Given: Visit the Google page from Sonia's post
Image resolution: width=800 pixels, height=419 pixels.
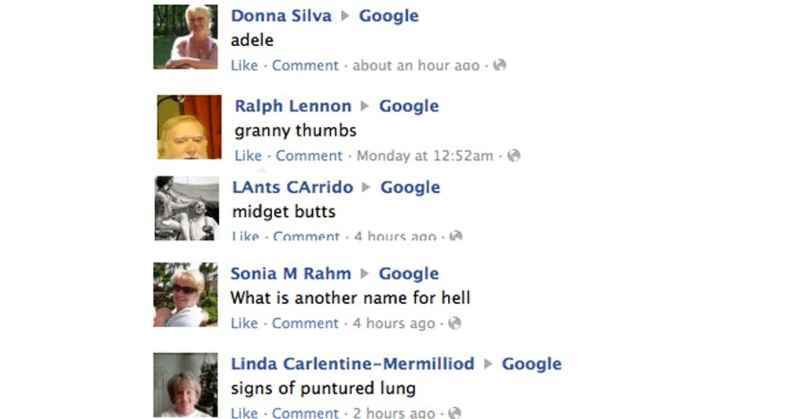Looking at the screenshot, I should pyautogui.click(x=409, y=273).
